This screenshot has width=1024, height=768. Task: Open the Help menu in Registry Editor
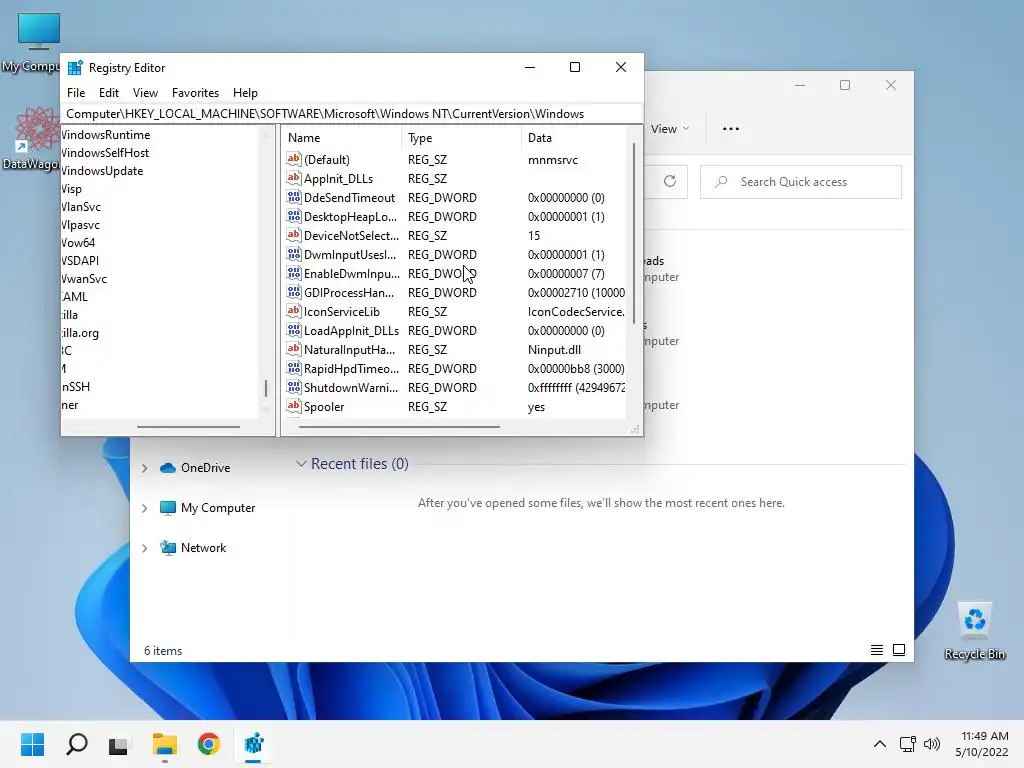[x=245, y=93]
